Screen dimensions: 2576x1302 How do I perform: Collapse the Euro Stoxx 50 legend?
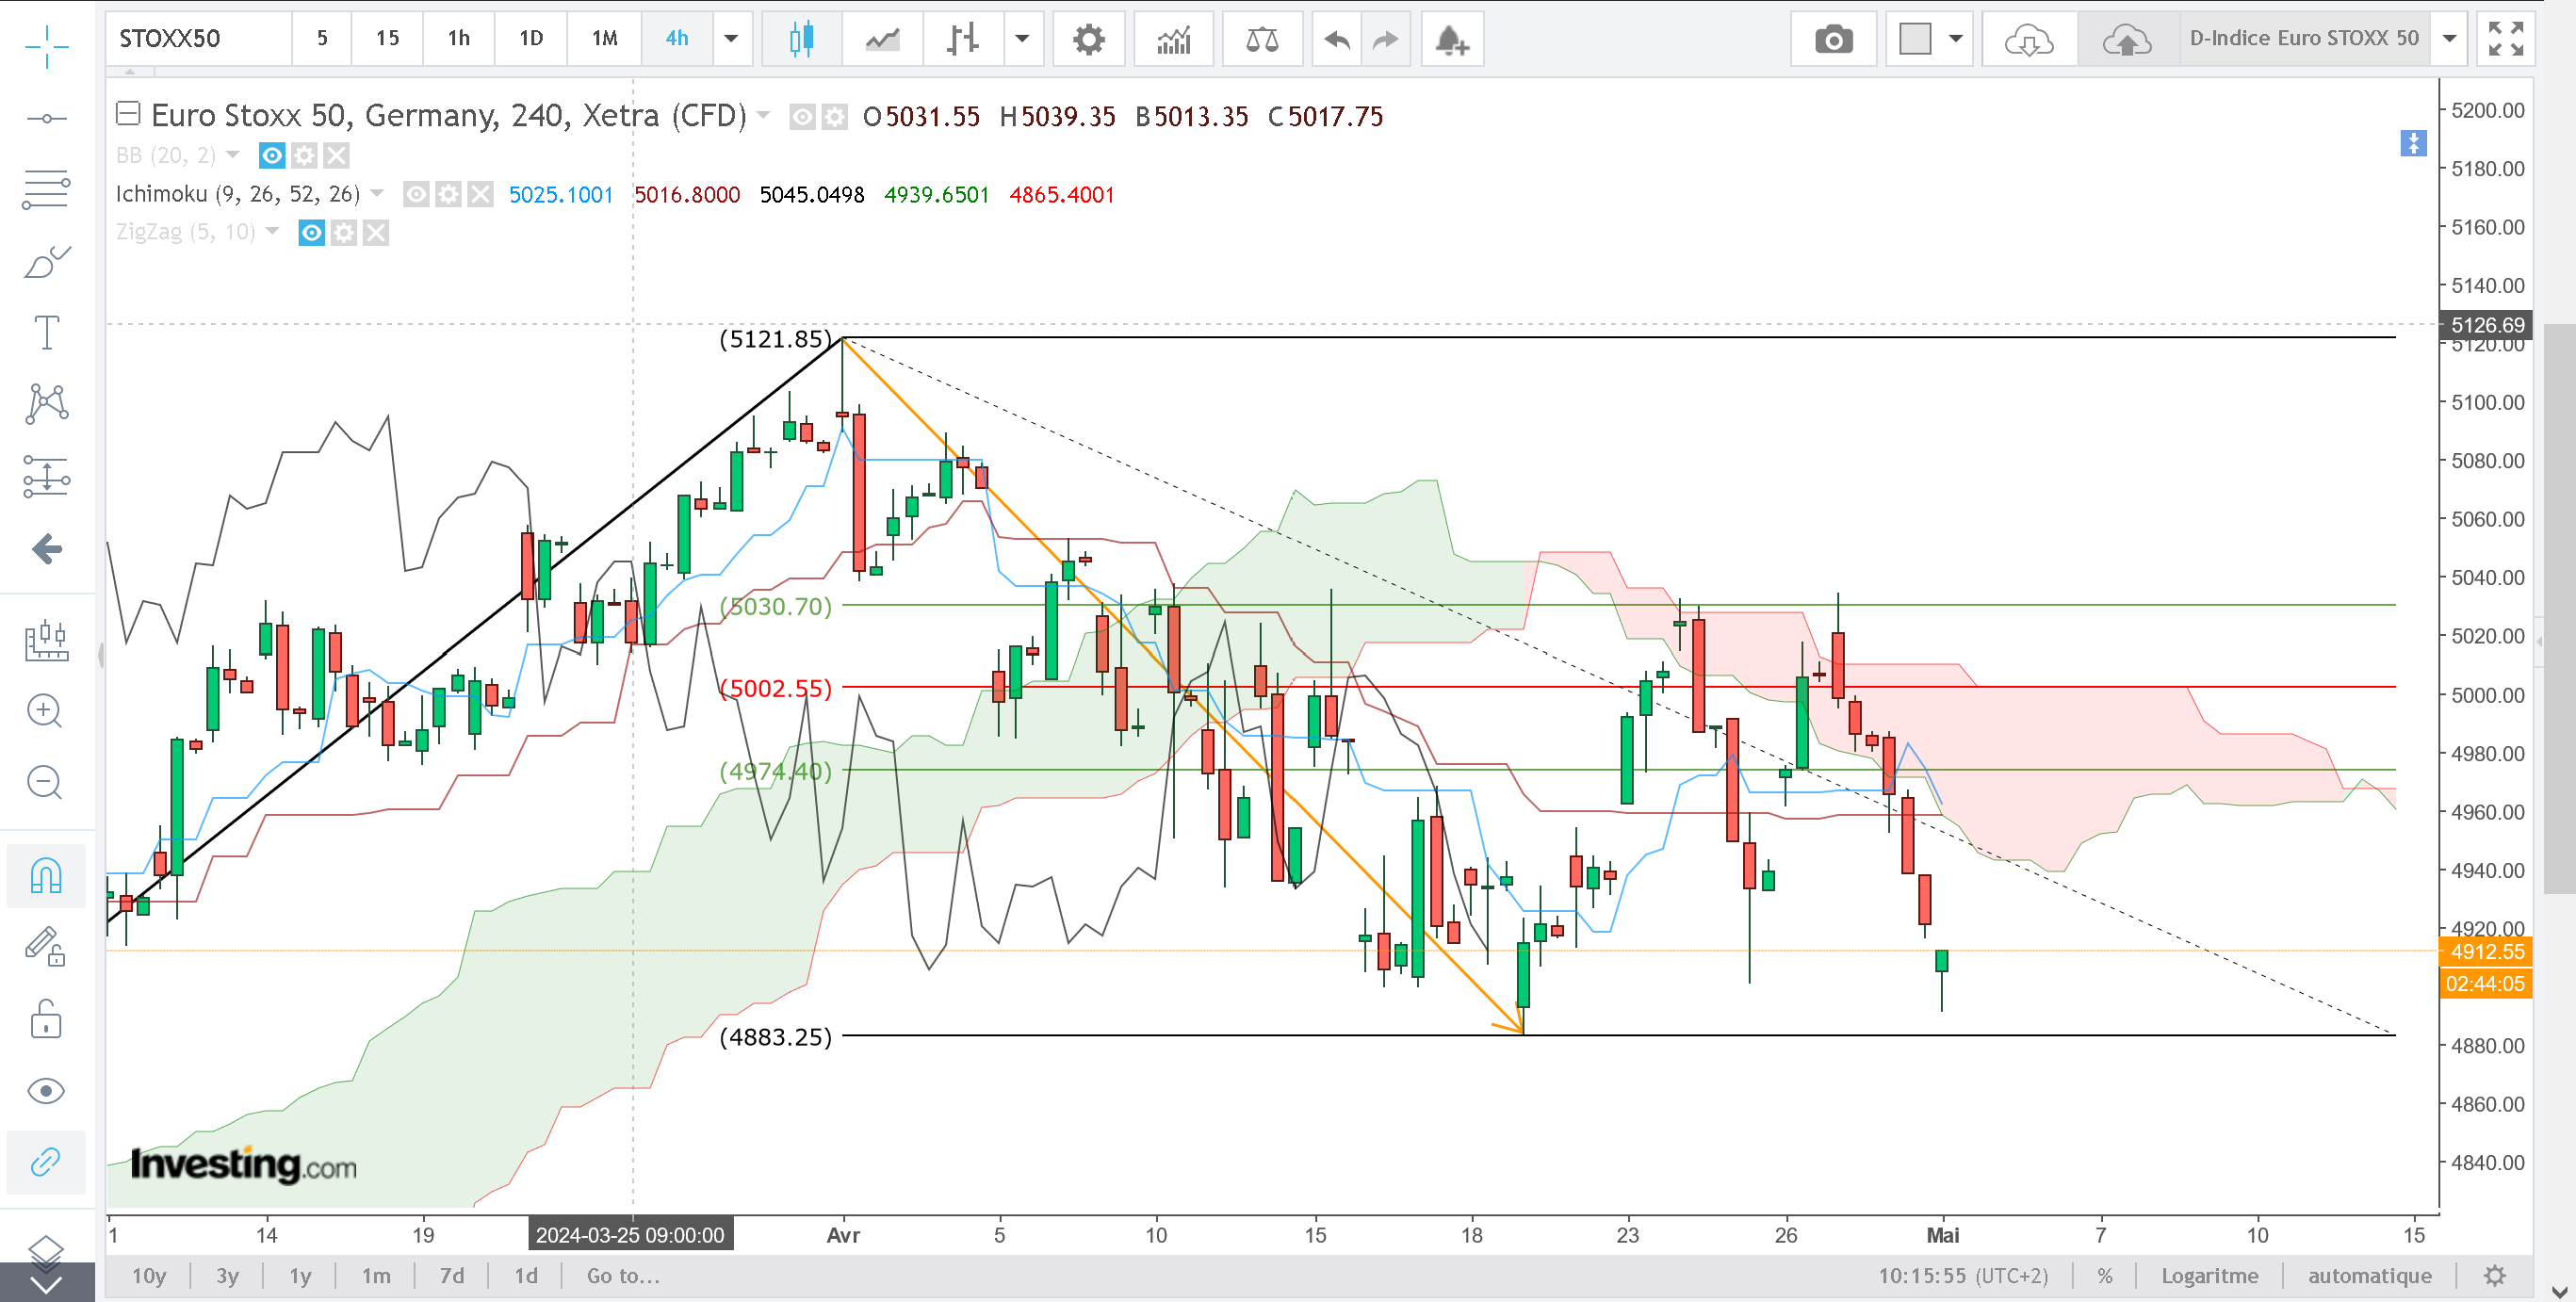[127, 114]
